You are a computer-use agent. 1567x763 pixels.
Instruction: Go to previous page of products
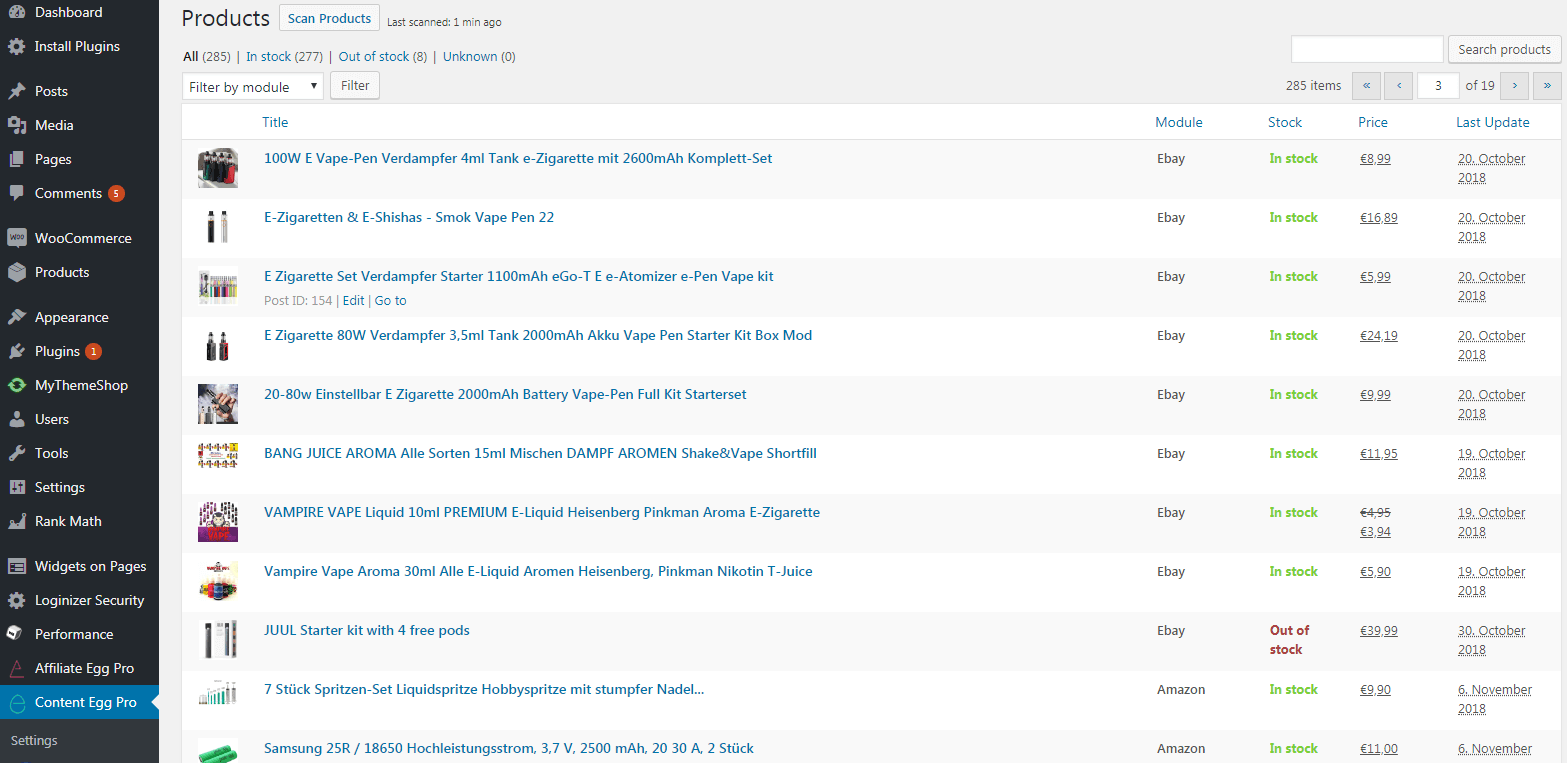tap(1398, 86)
